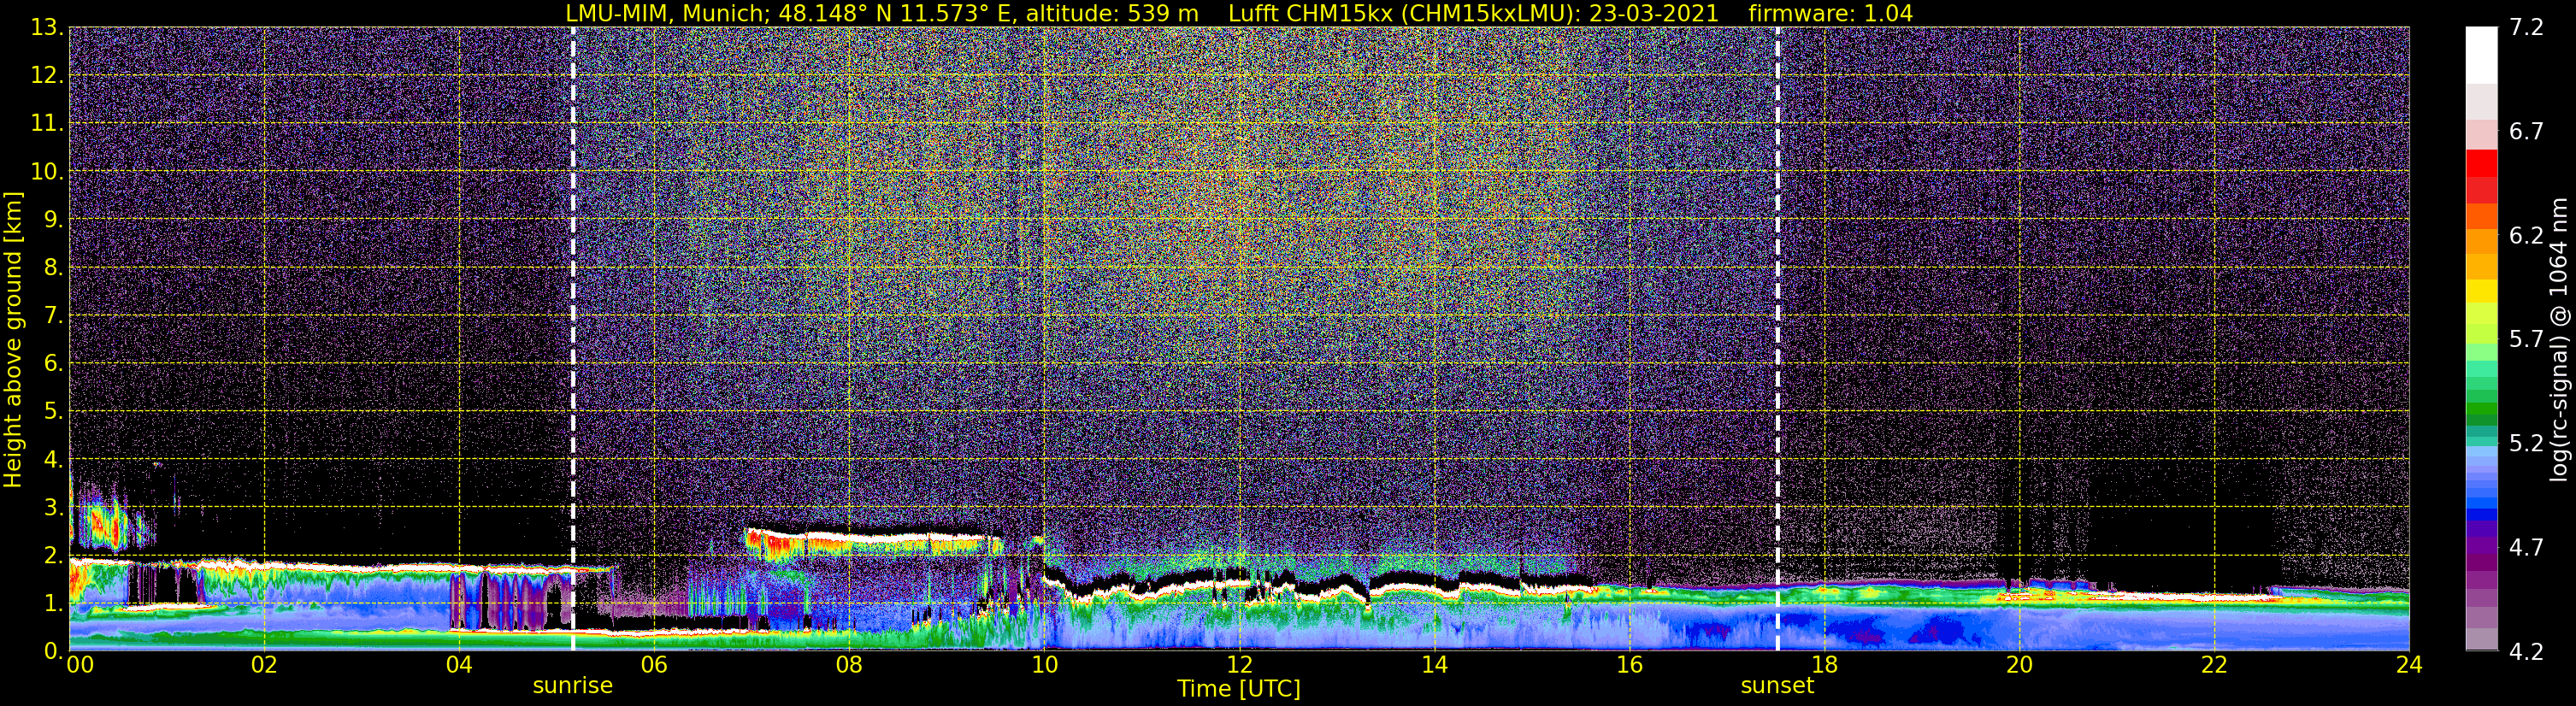The image size is (2576, 706).
Task: Click the '06' time axis tick label
Action: 654,665
